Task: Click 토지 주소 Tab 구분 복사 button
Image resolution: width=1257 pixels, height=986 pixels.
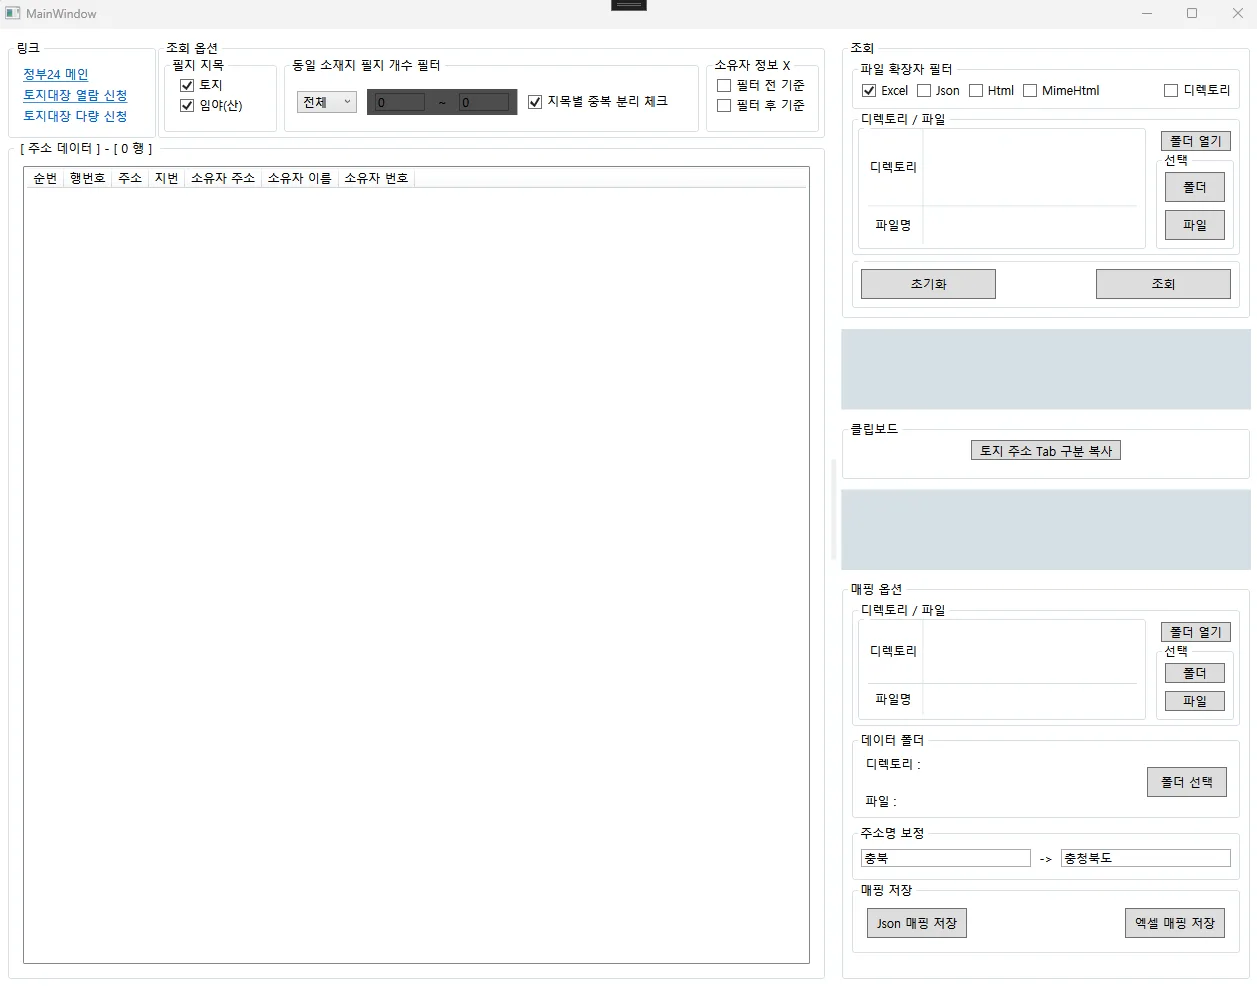Action: (1046, 451)
